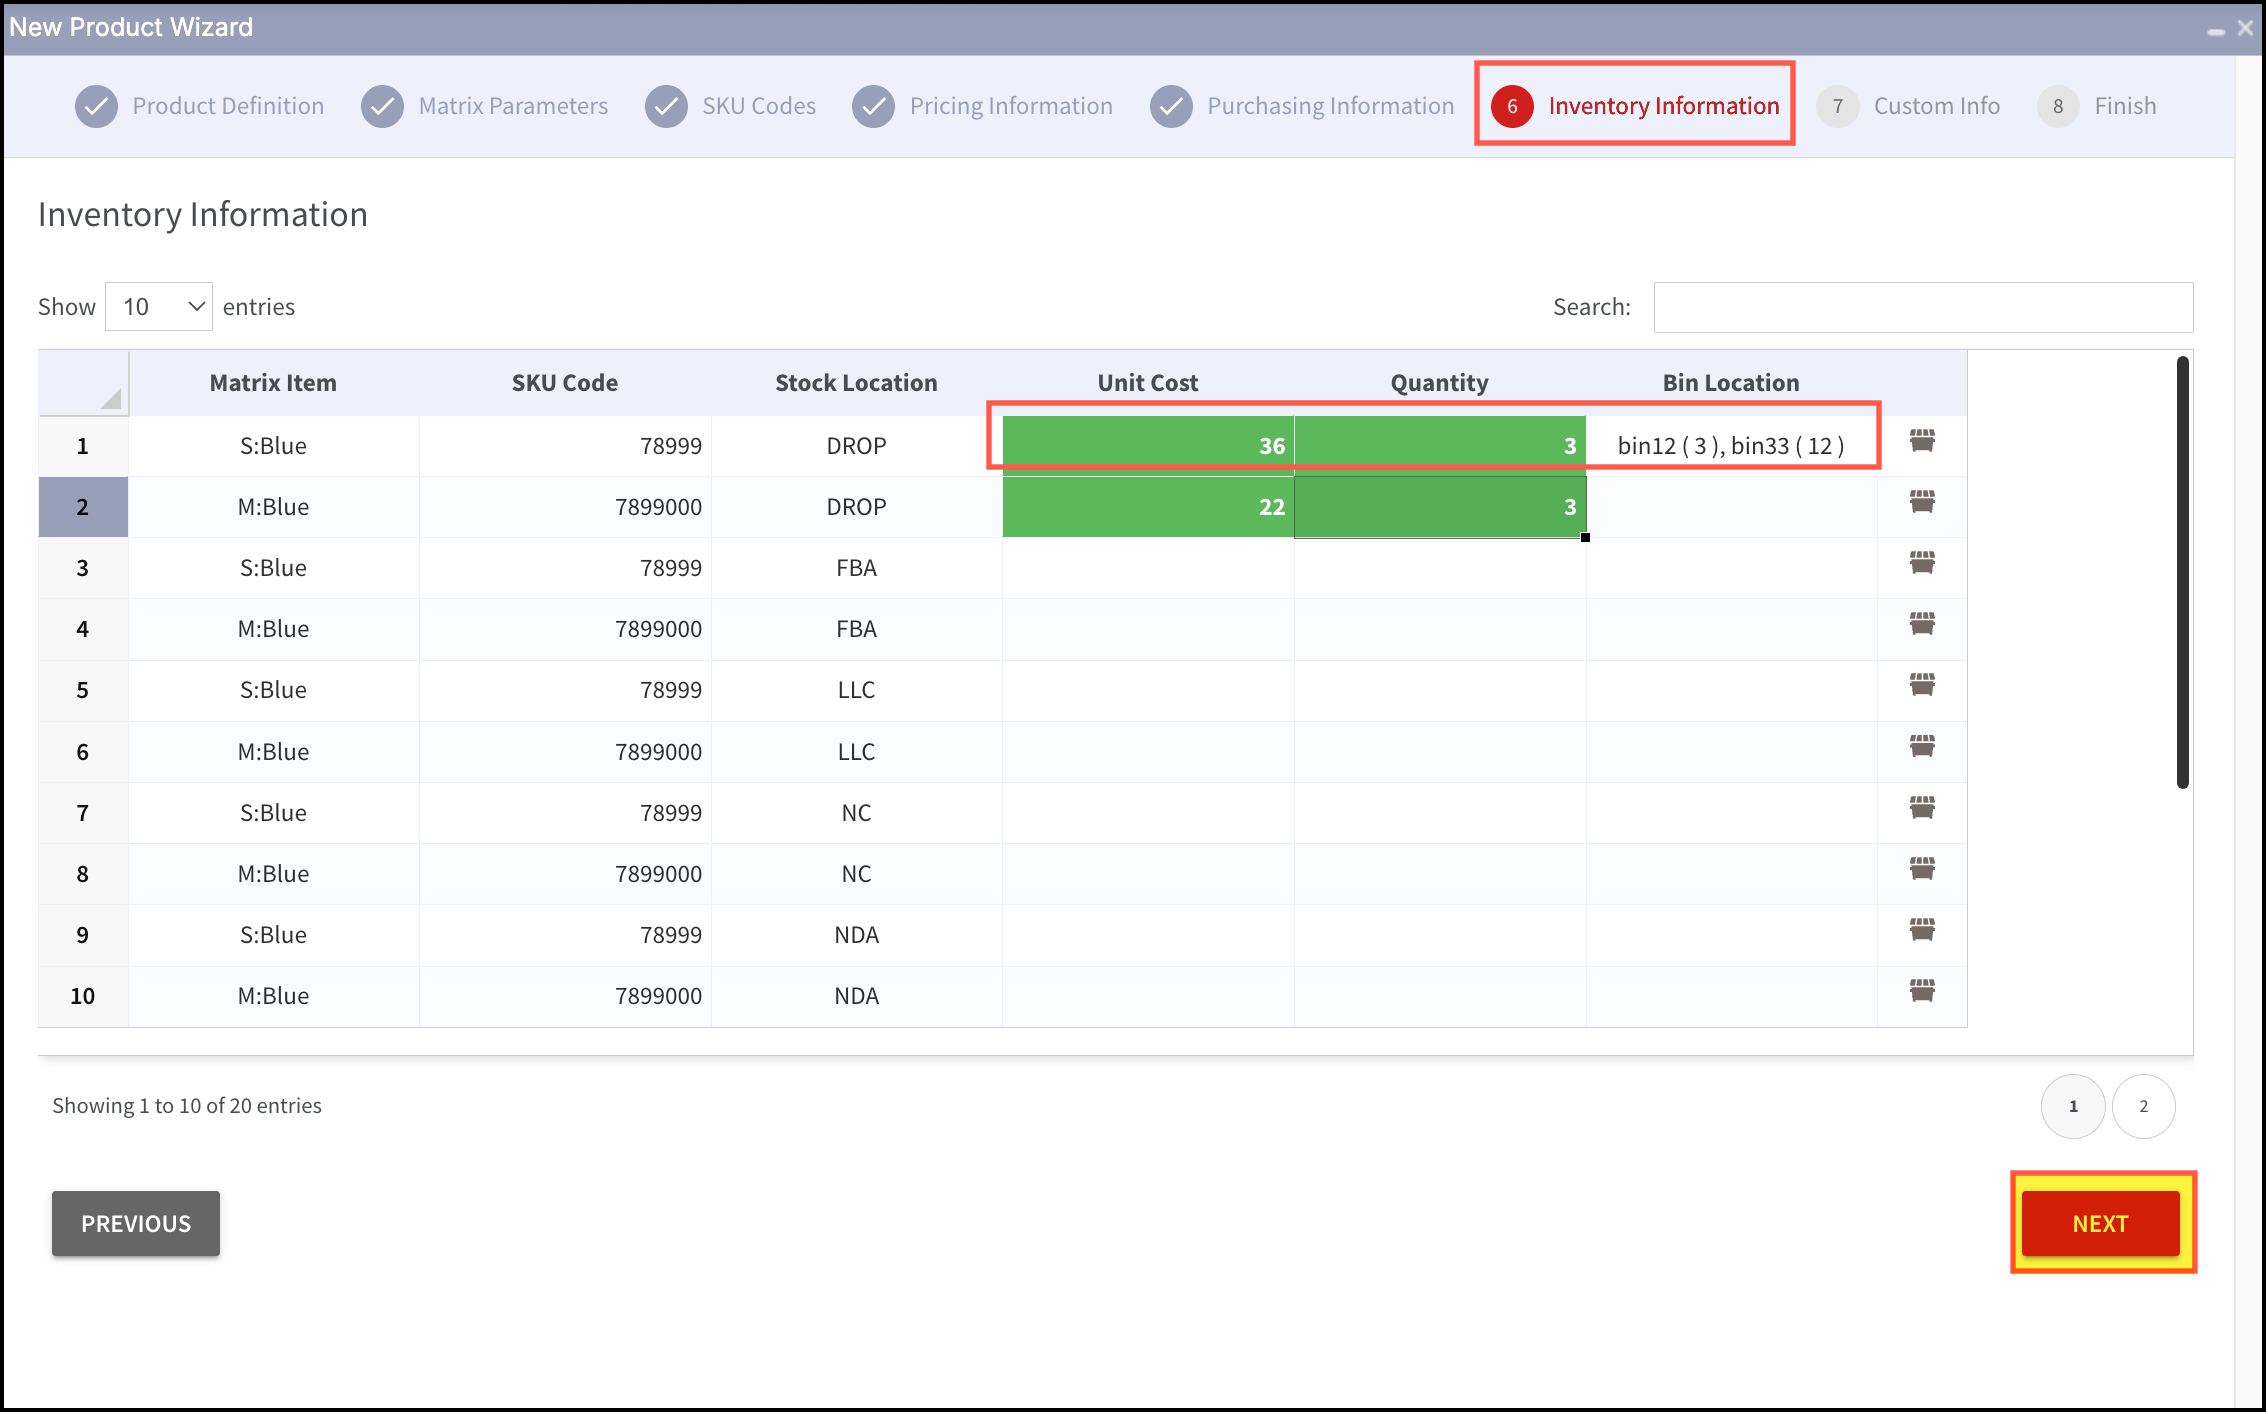The height and width of the screenshot is (1412, 2266).
Task: Open the Show entries dropdown
Action: point(159,307)
